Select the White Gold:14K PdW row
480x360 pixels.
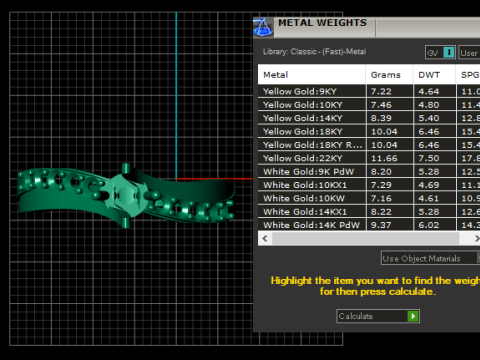(x=369, y=225)
